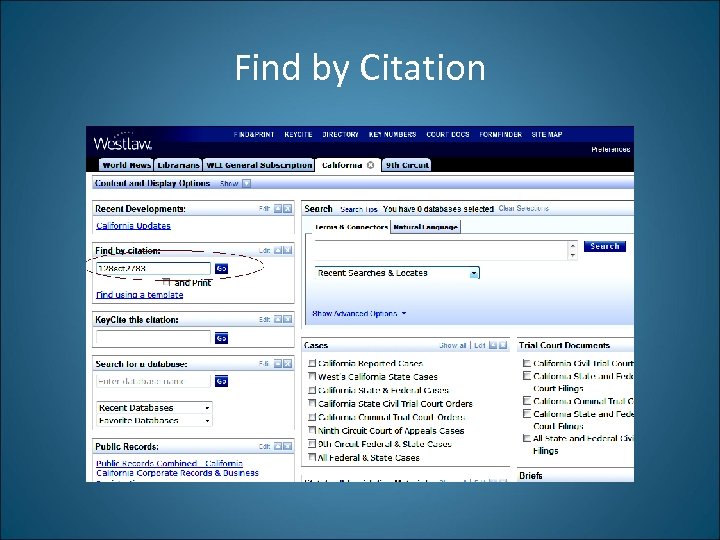Check California State & Federal Cases
Image resolution: width=720 pixels, height=540 pixels.
[x=312, y=390]
